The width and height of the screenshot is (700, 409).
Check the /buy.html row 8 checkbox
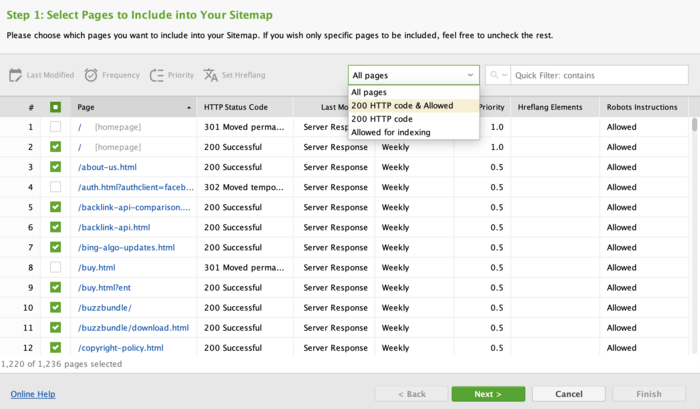(55, 267)
